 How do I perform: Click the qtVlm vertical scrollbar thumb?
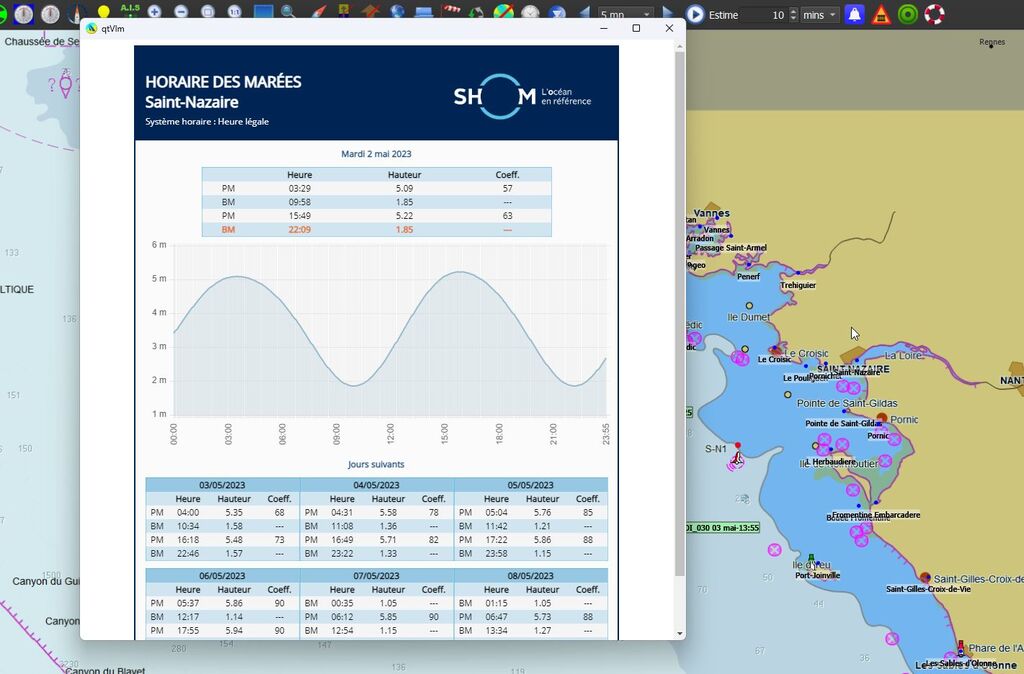click(x=680, y=313)
